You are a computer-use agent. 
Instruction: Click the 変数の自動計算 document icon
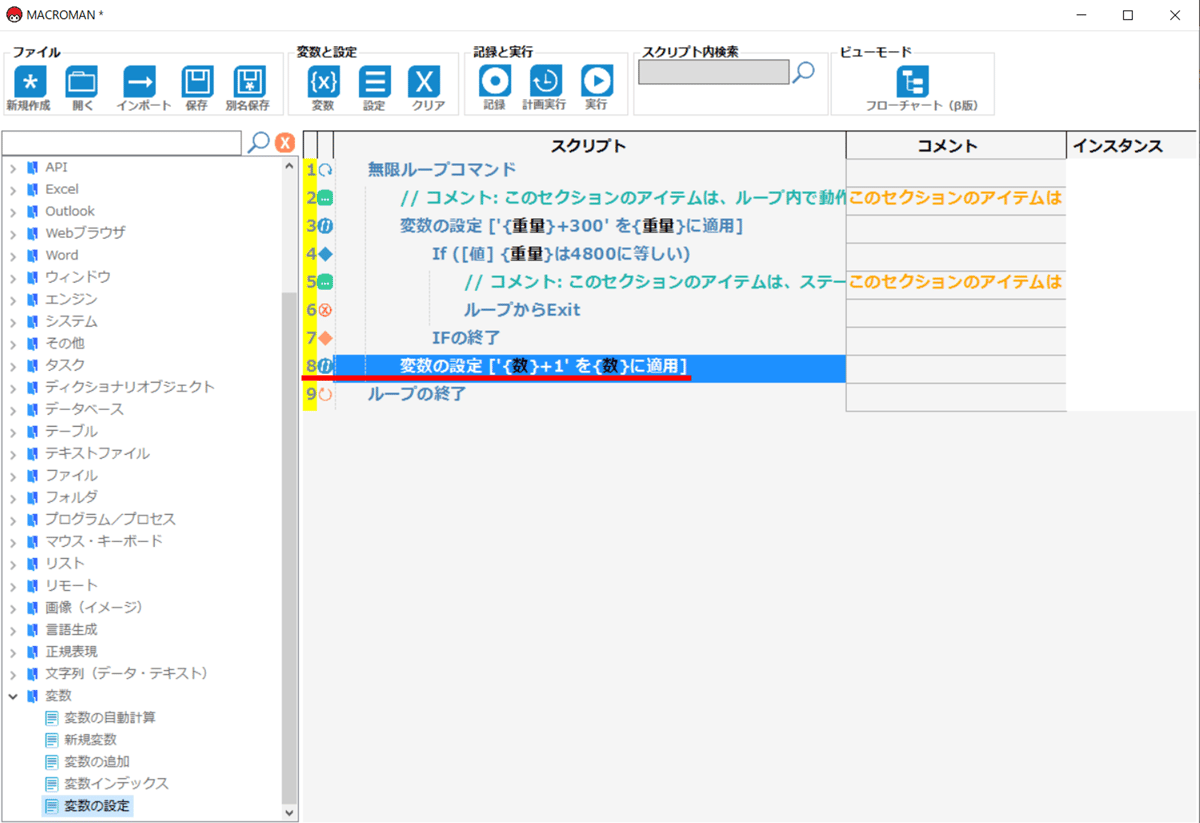click(x=52, y=718)
